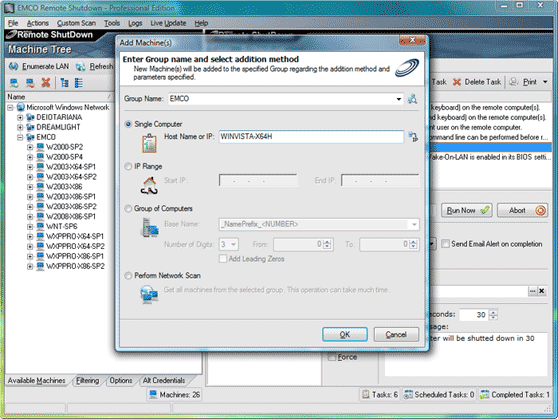Switch to the Available Machines tab
Viewport: 558px width, 419px height.
pos(37,381)
